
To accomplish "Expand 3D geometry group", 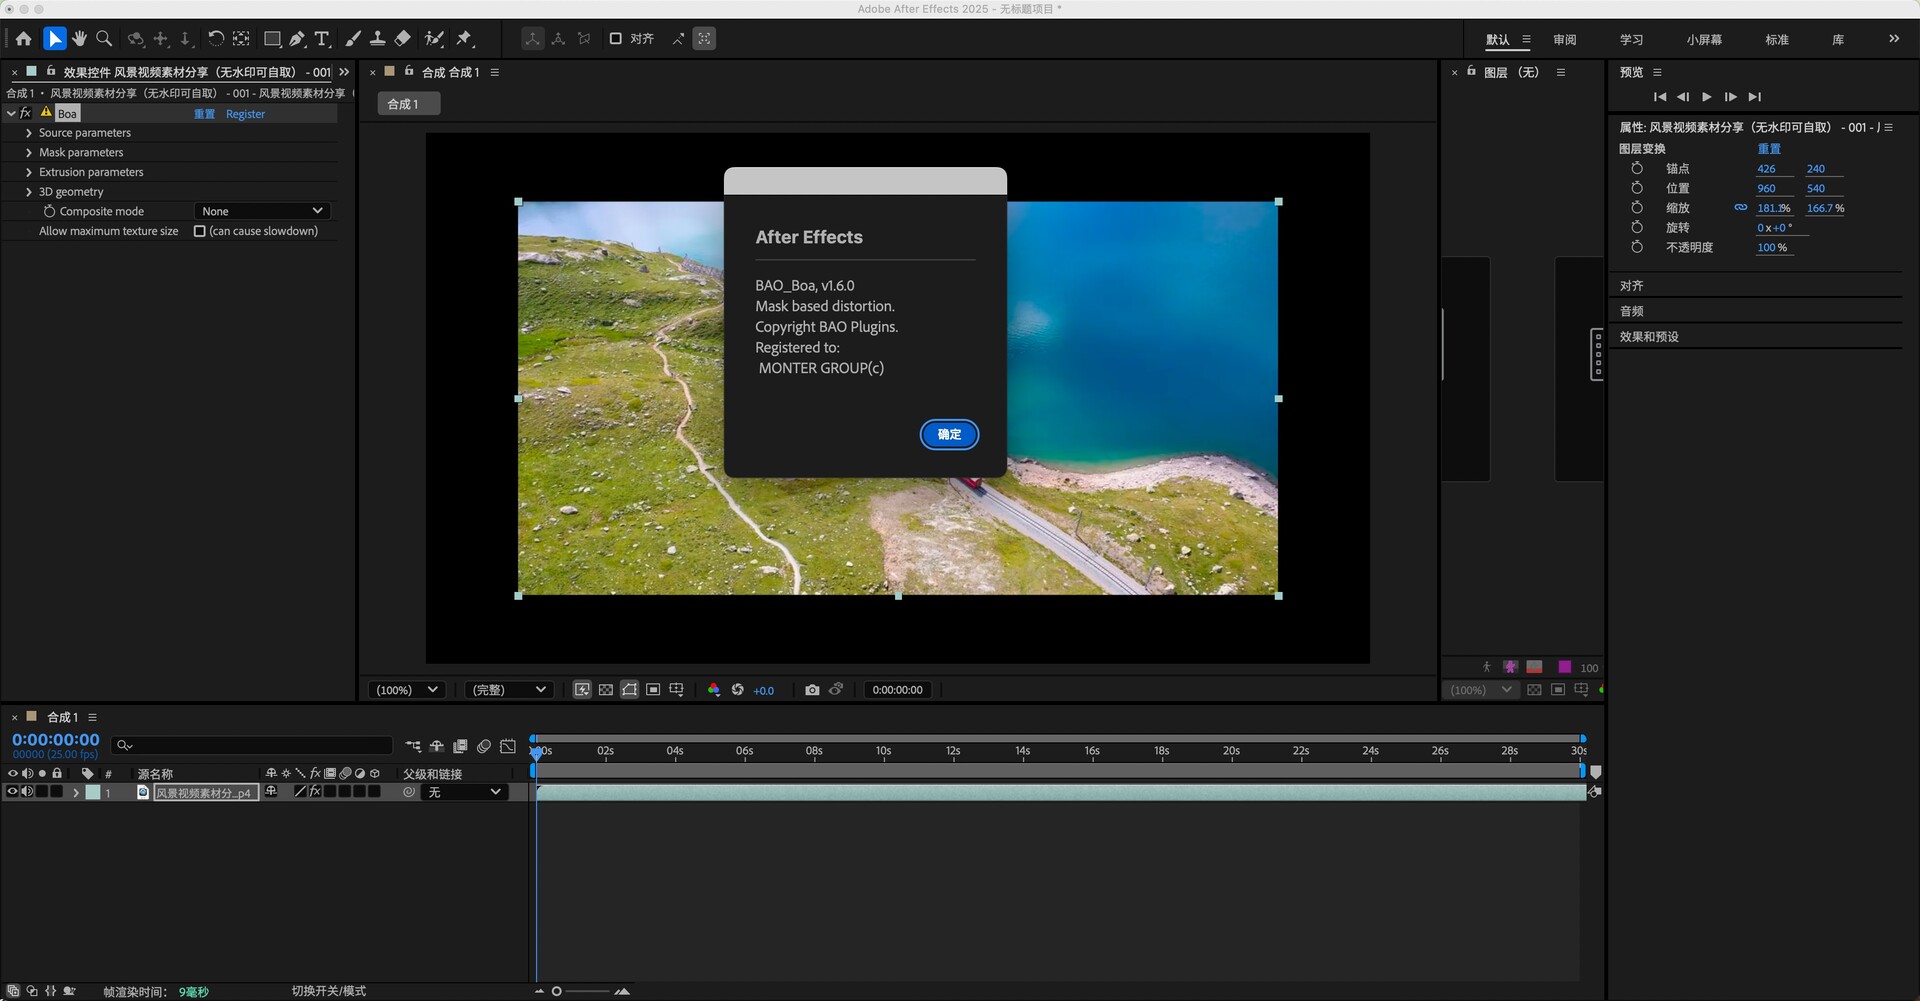I will click(x=29, y=192).
